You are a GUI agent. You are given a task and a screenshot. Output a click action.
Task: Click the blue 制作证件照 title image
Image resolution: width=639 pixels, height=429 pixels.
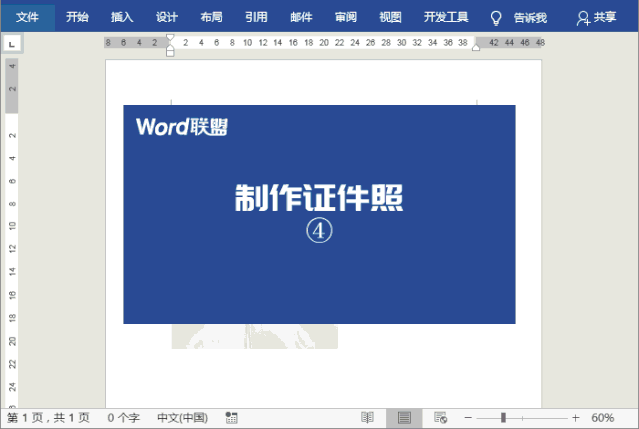coord(320,215)
